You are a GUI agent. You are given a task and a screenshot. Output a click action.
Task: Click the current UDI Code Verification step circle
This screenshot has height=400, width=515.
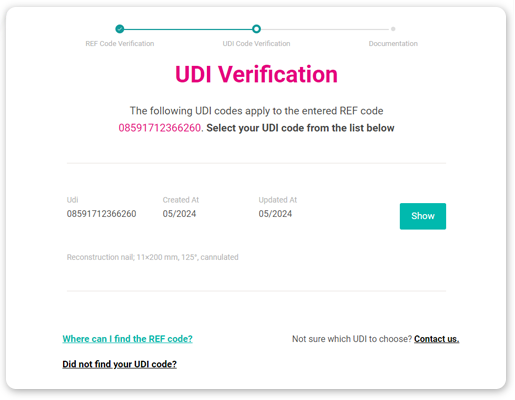(256, 29)
